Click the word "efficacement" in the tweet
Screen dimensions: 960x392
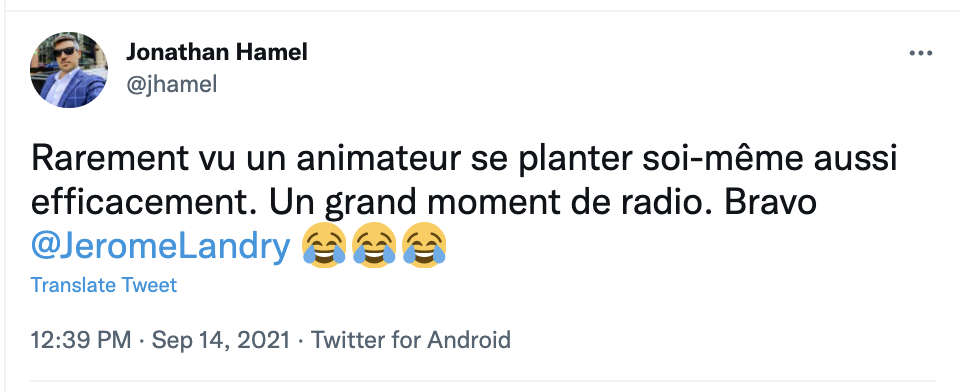click(143, 202)
